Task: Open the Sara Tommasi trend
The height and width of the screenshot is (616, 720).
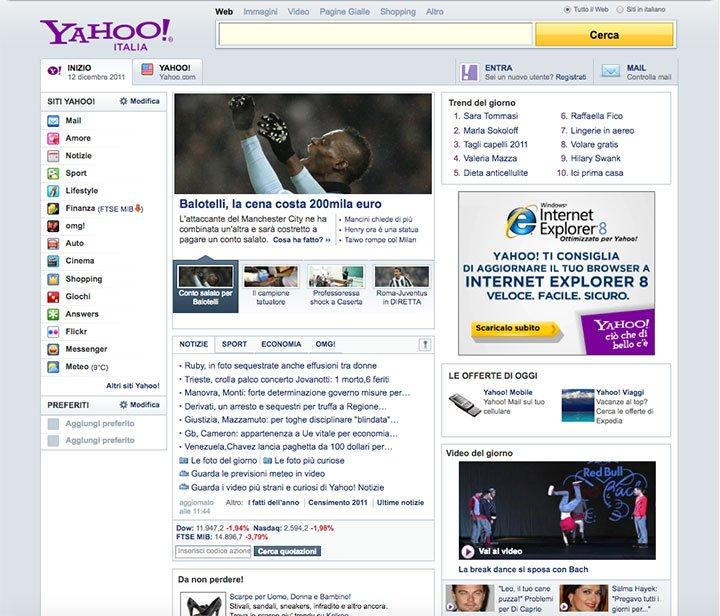Action: 490,116
